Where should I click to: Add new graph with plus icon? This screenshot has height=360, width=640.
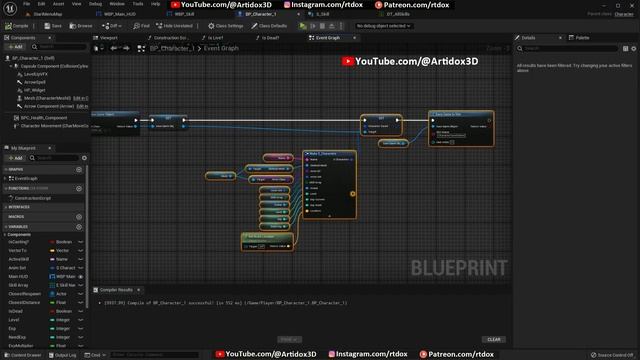[79, 169]
